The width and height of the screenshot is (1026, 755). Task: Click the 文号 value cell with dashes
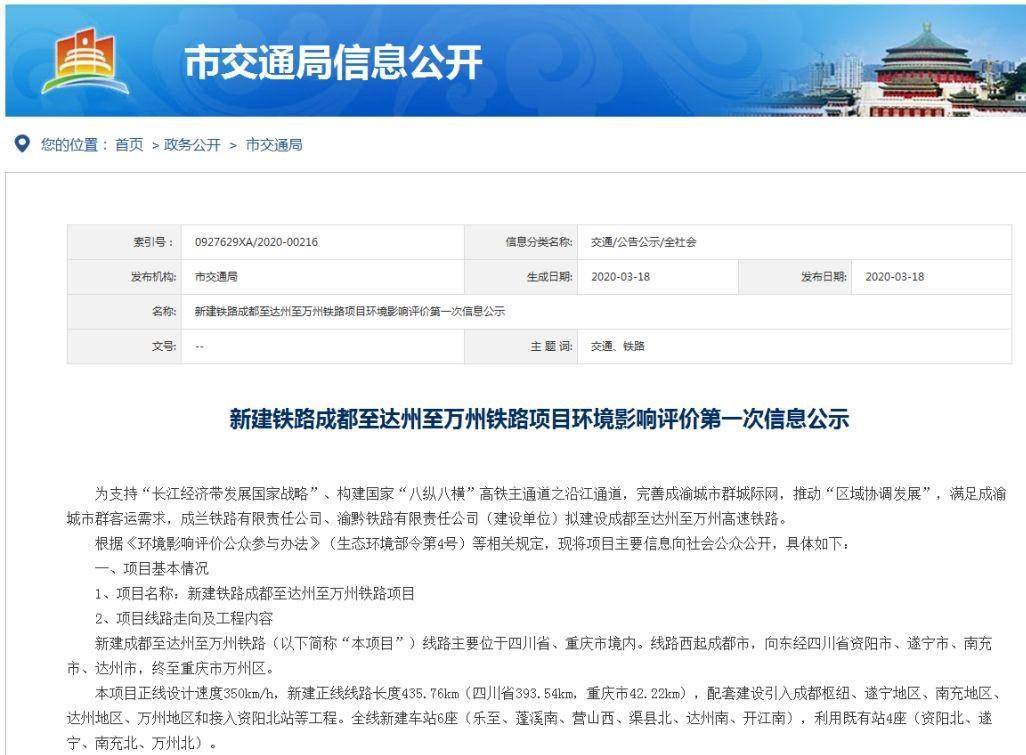200,346
